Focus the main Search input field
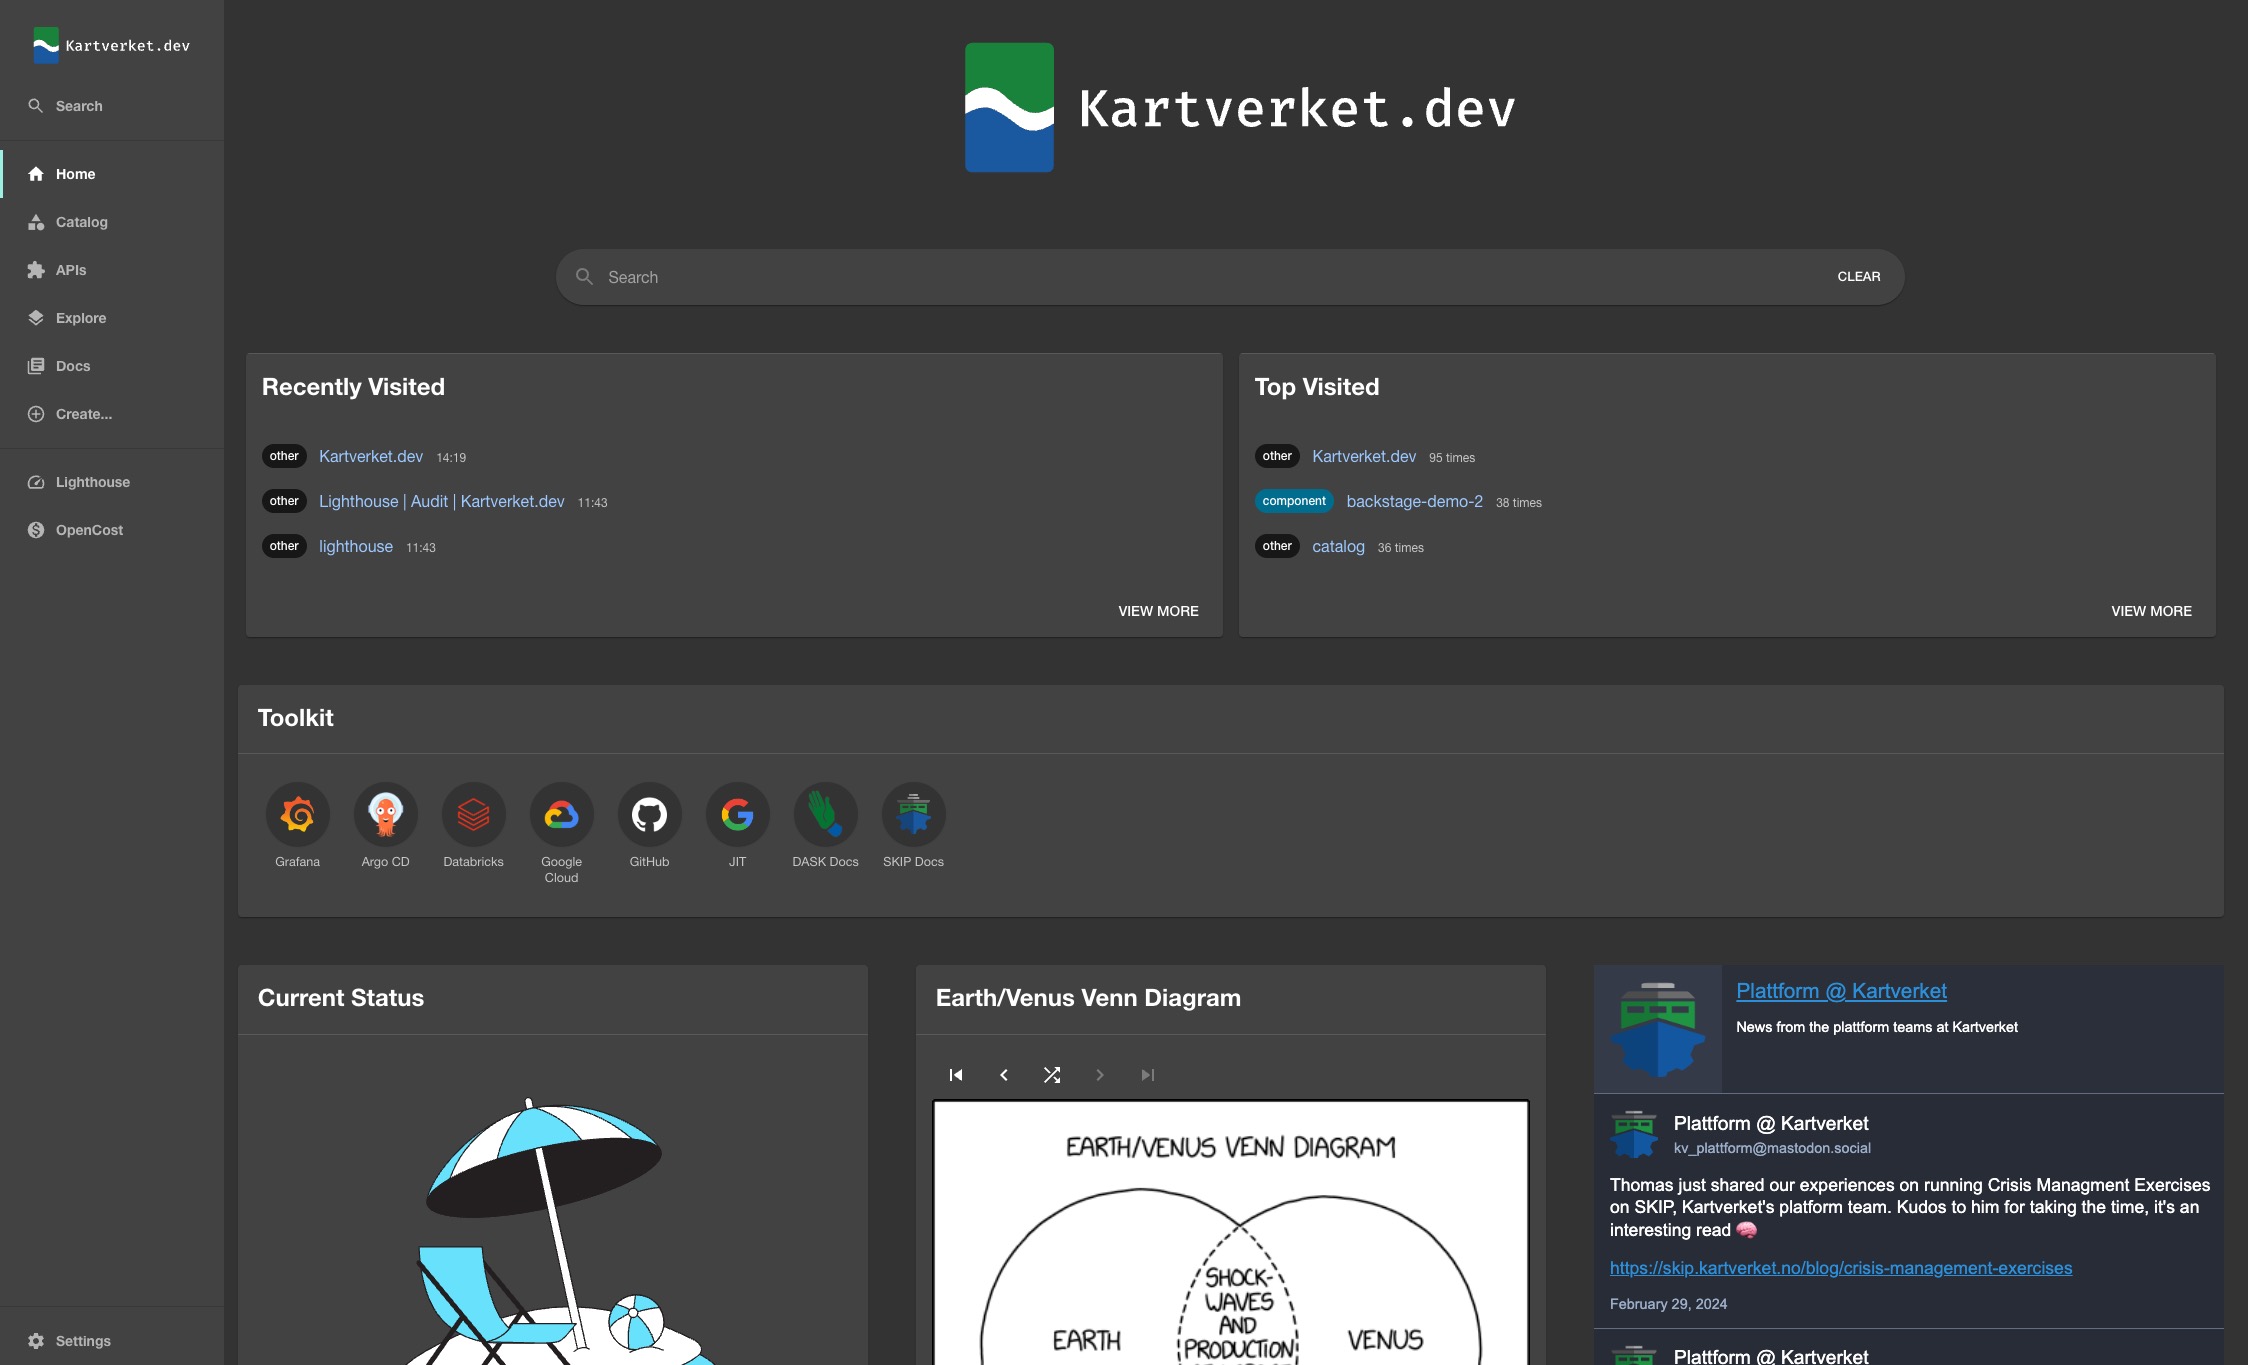The width and height of the screenshot is (2248, 1365). click(1200, 277)
